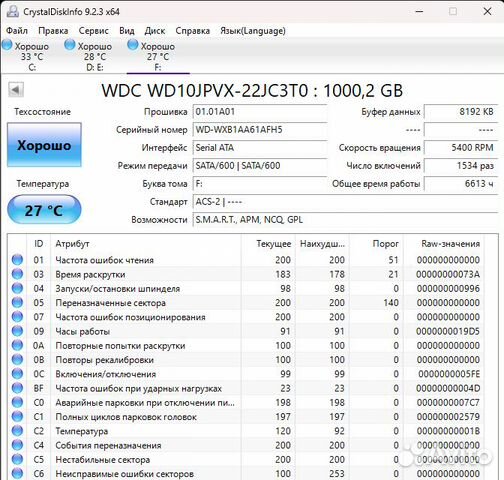
Task: Click the Стандарт field ACS-2
Action: [x=346, y=202]
